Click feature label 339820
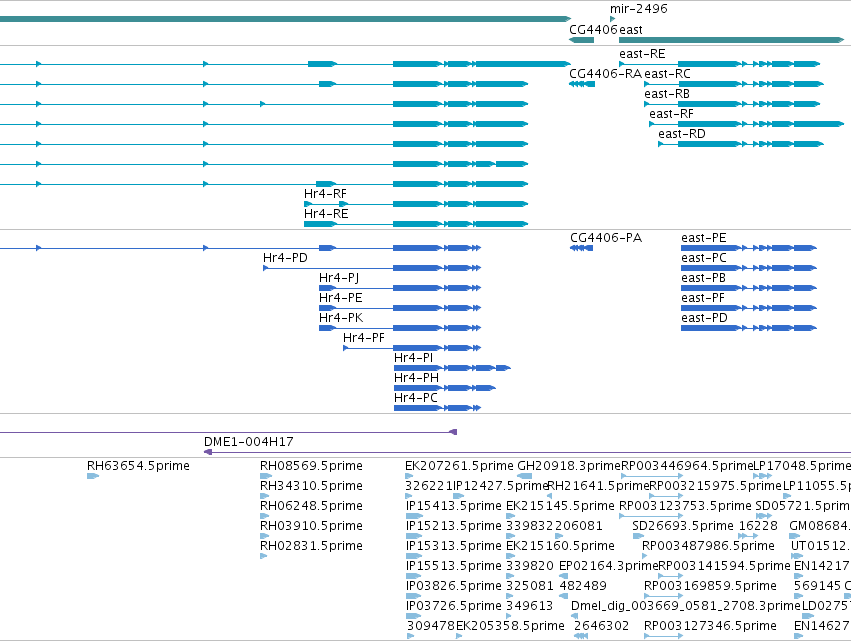Viewport: 851px width, 641px height. point(530,566)
